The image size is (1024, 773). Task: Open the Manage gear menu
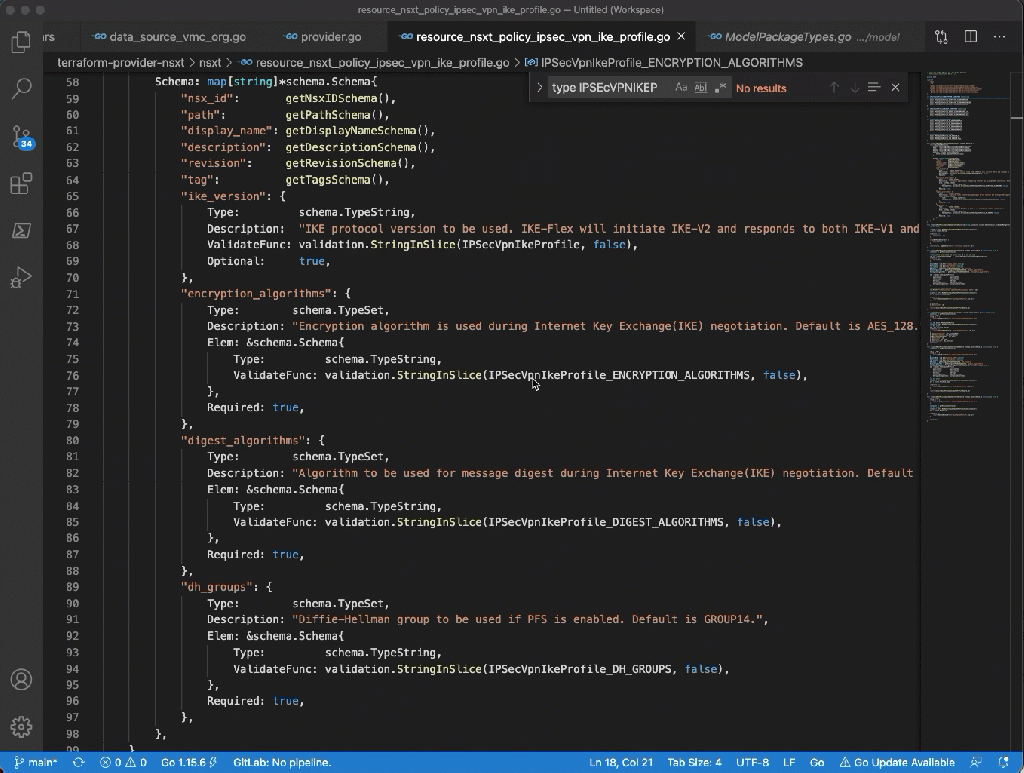click(x=21, y=727)
